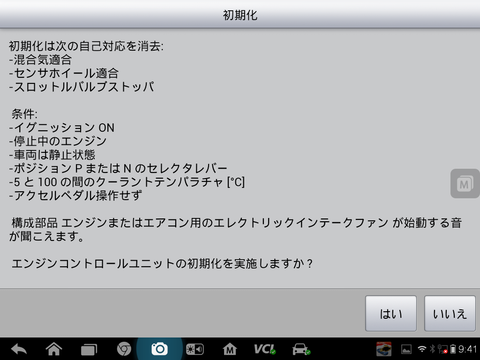Decline initialization with いいえ button

tap(450, 313)
